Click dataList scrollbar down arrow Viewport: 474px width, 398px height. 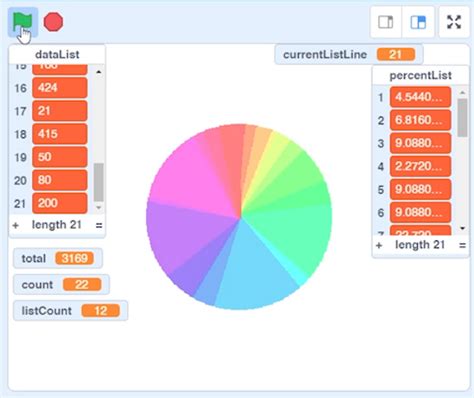point(99,208)
